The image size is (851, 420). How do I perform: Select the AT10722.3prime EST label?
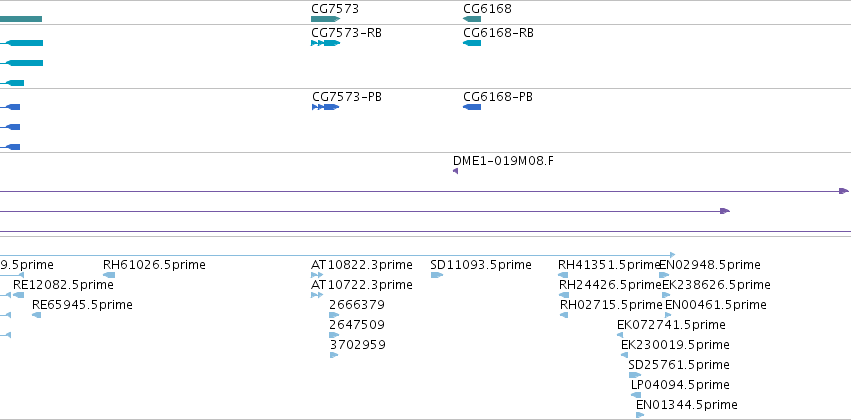(361, 285)
